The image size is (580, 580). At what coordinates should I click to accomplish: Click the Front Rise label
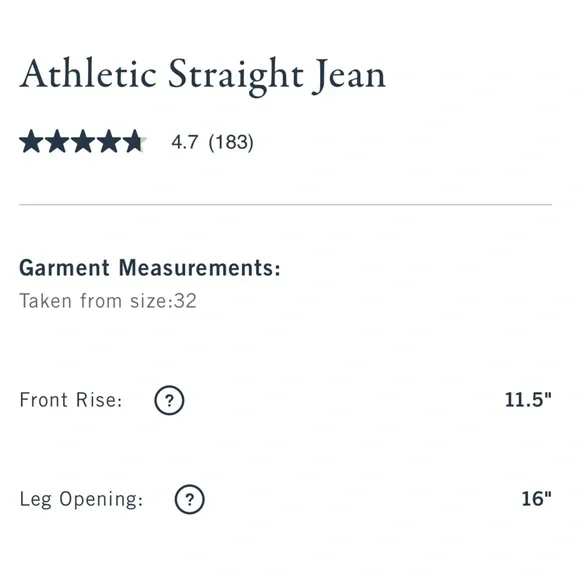click(x=71, y=400)
